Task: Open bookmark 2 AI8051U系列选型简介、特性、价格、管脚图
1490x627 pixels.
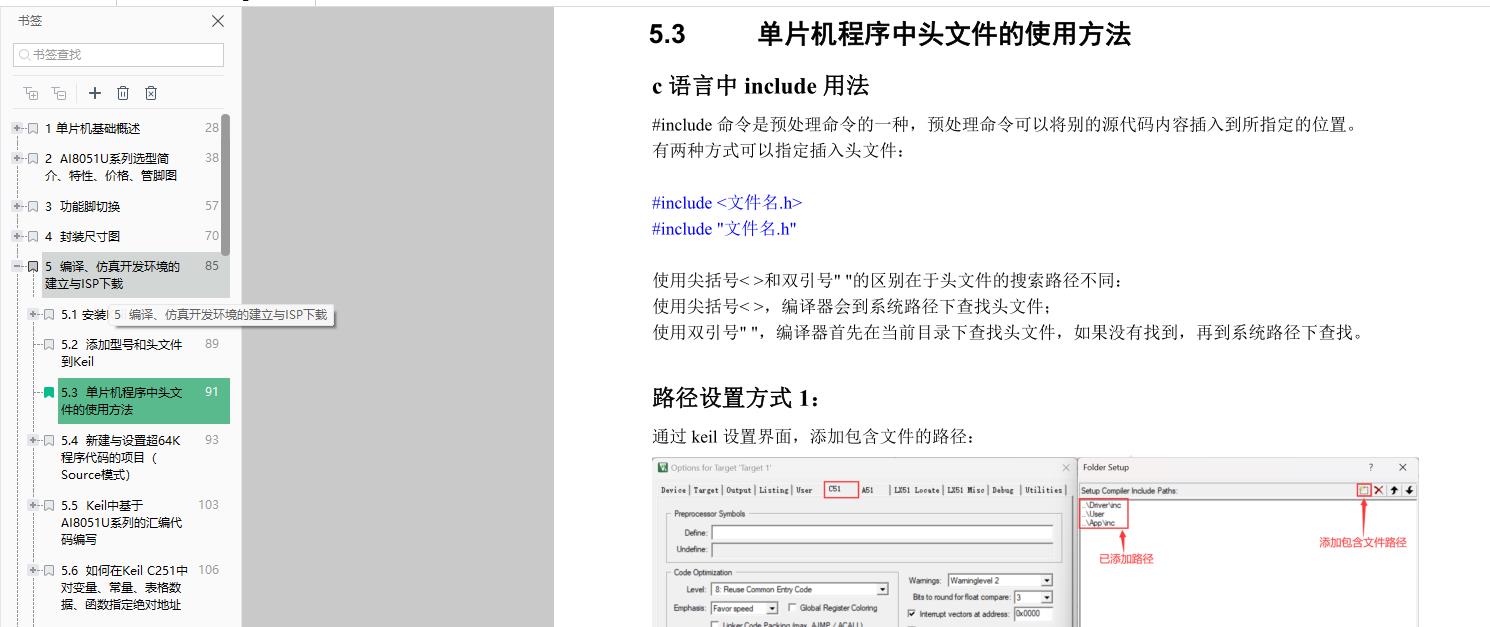Action: click(x=112, y=167)
